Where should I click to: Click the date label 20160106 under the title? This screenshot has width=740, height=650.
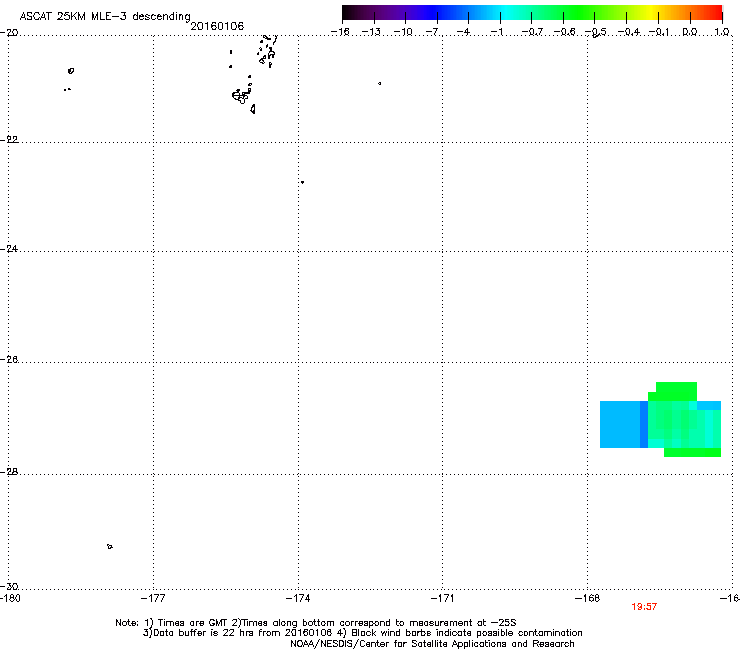217,26
